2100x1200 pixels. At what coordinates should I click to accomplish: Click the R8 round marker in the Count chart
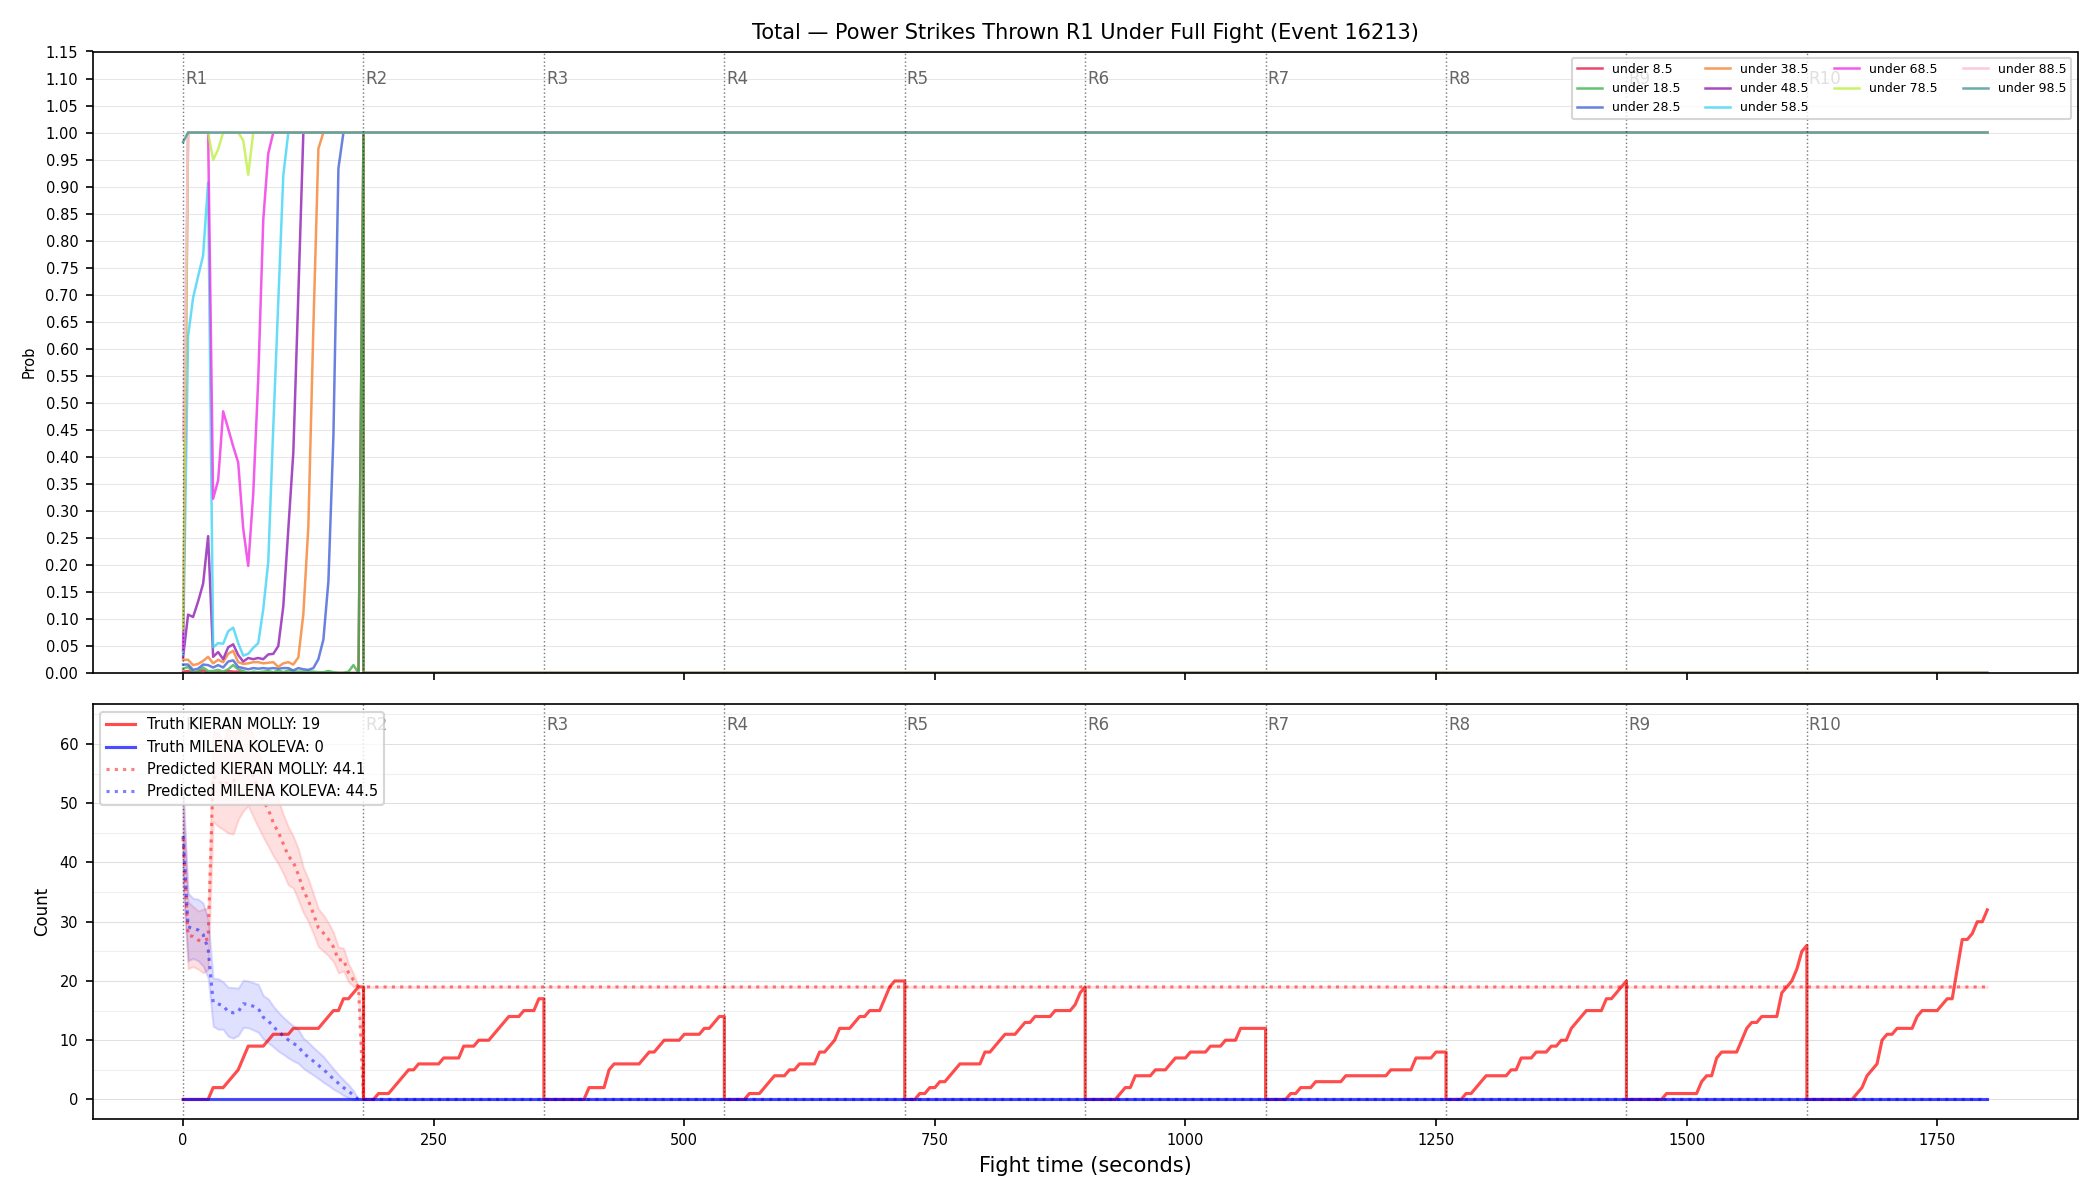coord(1459,724)
